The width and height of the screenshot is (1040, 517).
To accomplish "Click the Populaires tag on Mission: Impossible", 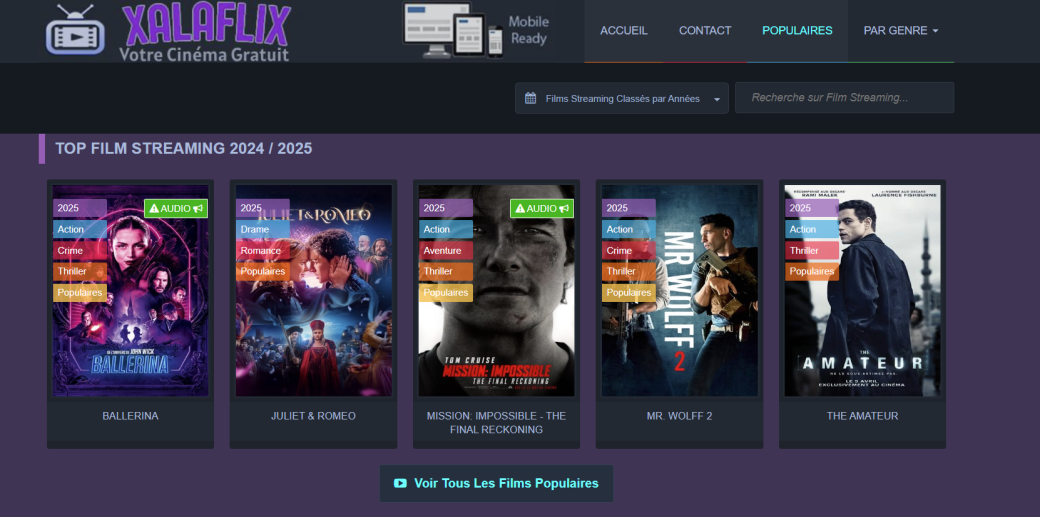I will click(x=446, y=293).
